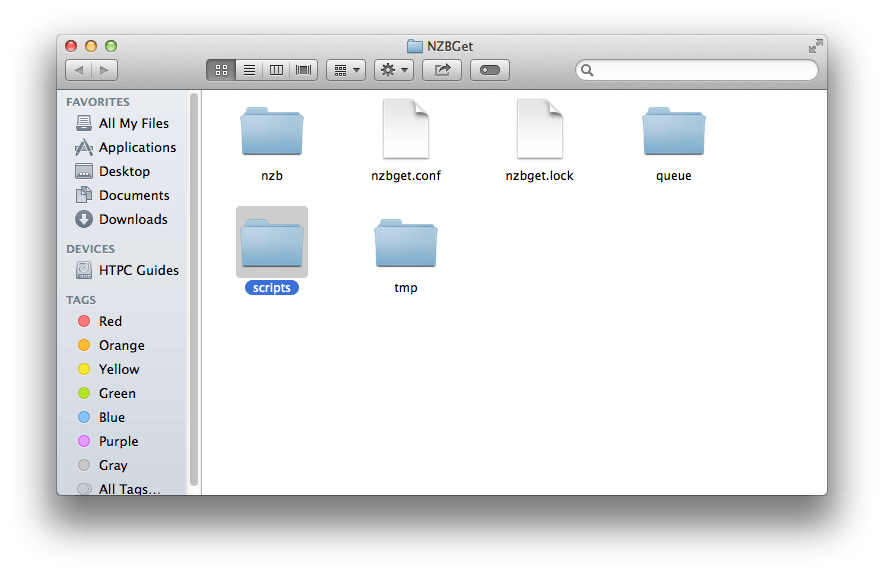Screen dimensions: 884x574
Task: Open Downloads in the sidebar
Action: click(x=133, y=219)
